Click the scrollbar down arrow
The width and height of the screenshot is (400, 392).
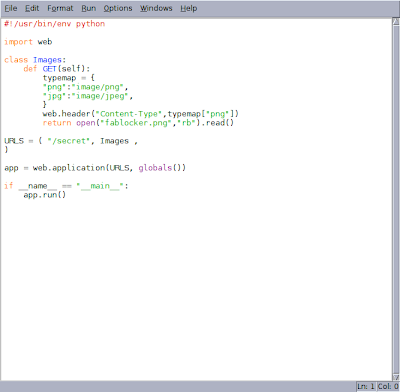click(396, 377)
